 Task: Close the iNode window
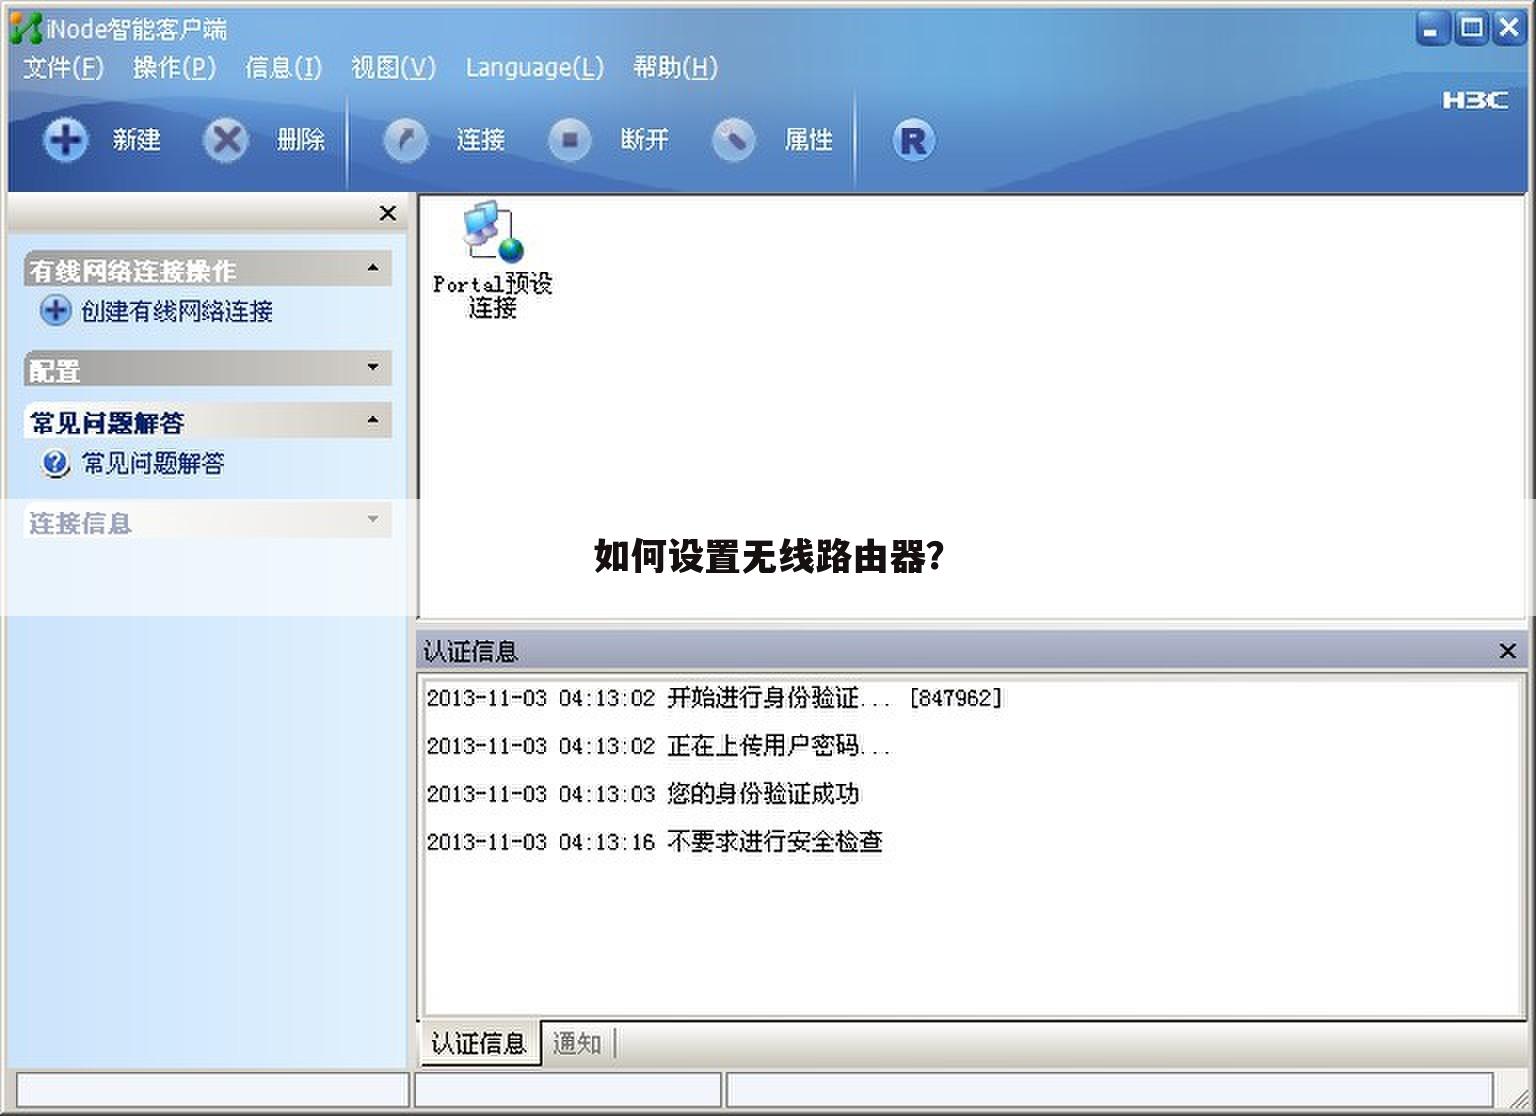[1509, 28]
